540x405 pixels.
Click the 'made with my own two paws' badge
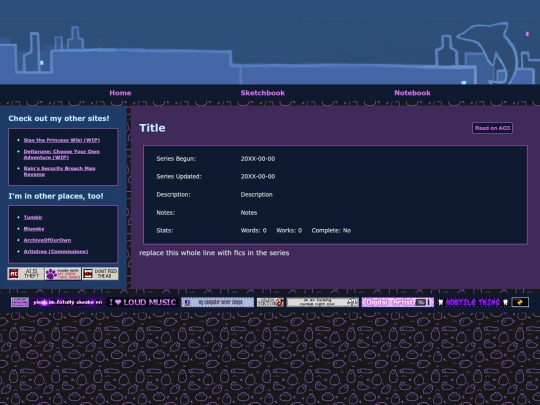63,274
